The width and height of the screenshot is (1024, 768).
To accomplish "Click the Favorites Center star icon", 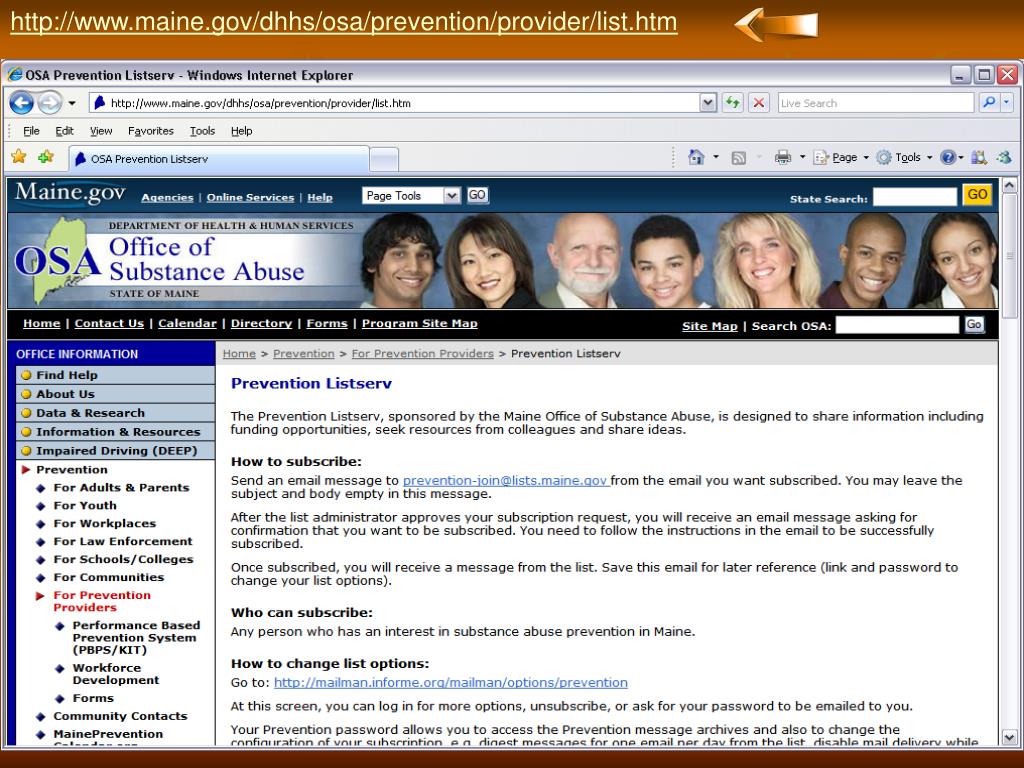I will pos(19,157).
